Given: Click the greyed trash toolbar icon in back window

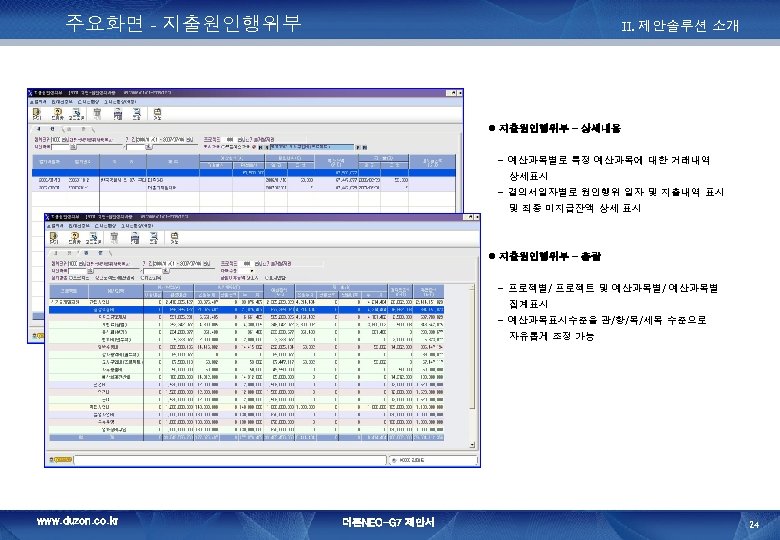Looking at the screenshot, I should coord(98,114).
